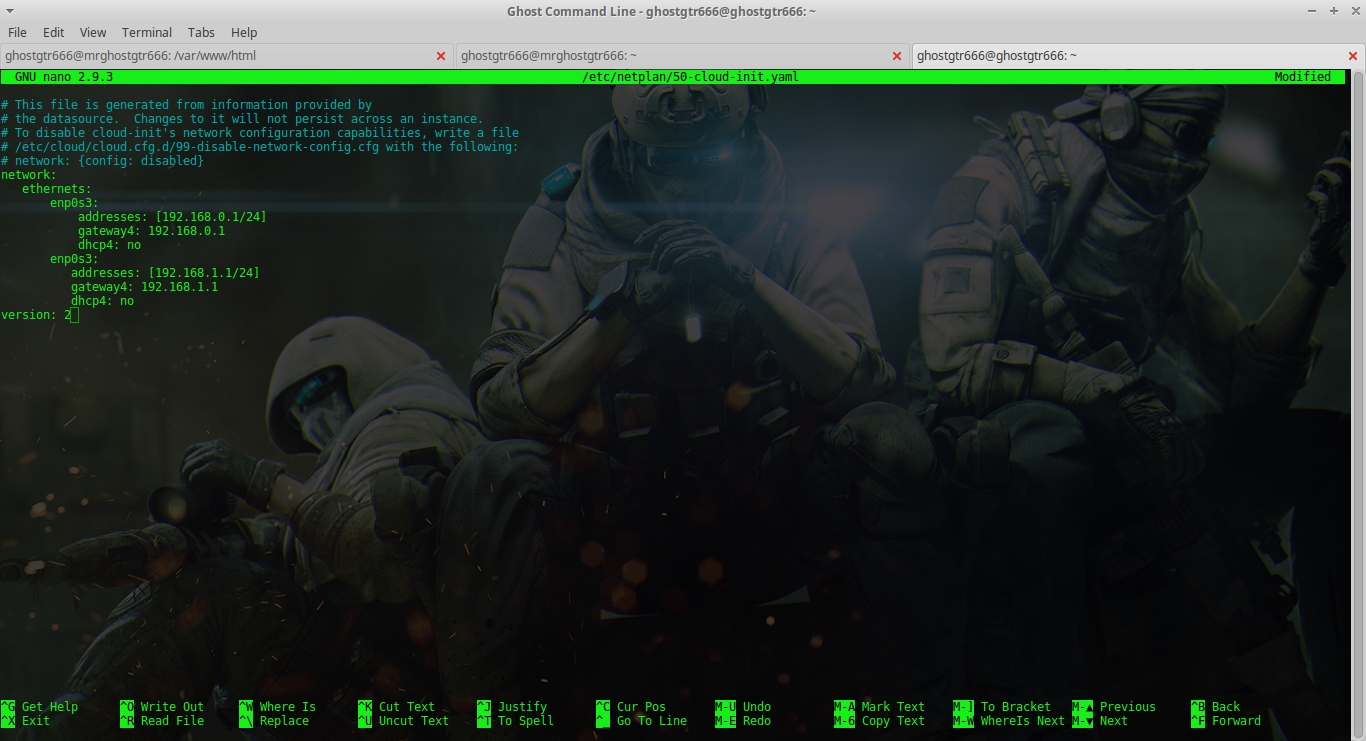Click addresses: [192.168.0.1/24] line
This screenshot has height=741, width=1366.
pos(172,216)
